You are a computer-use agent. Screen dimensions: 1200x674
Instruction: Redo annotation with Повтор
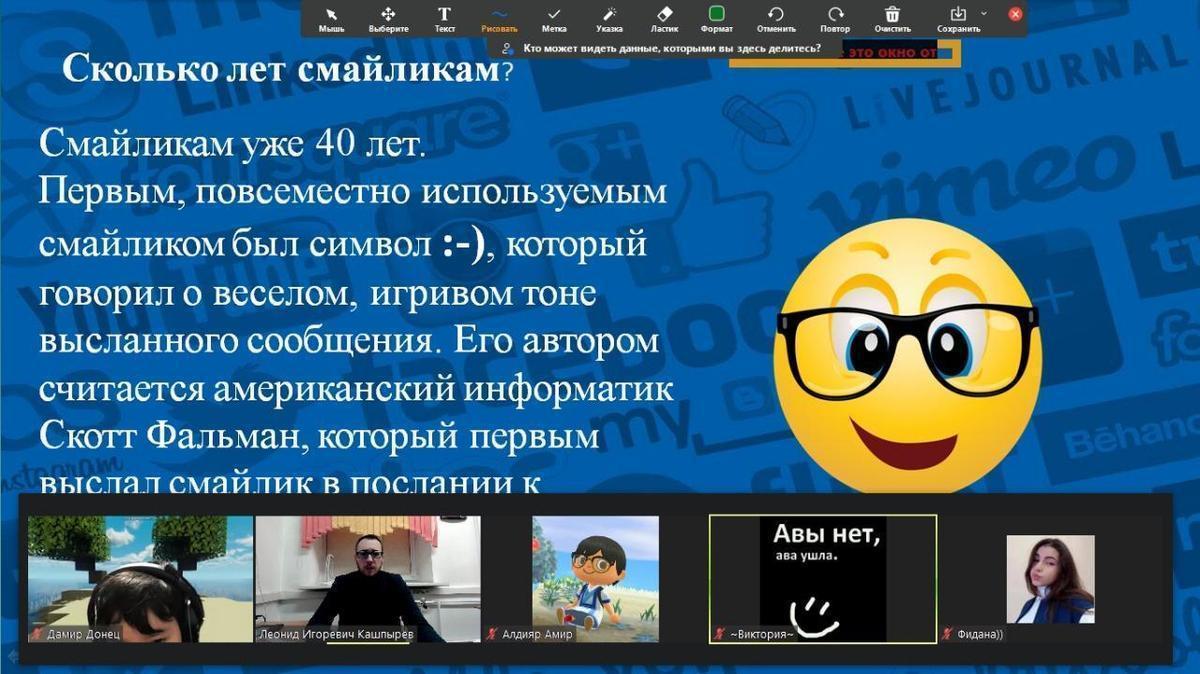[x=834, y=18]
